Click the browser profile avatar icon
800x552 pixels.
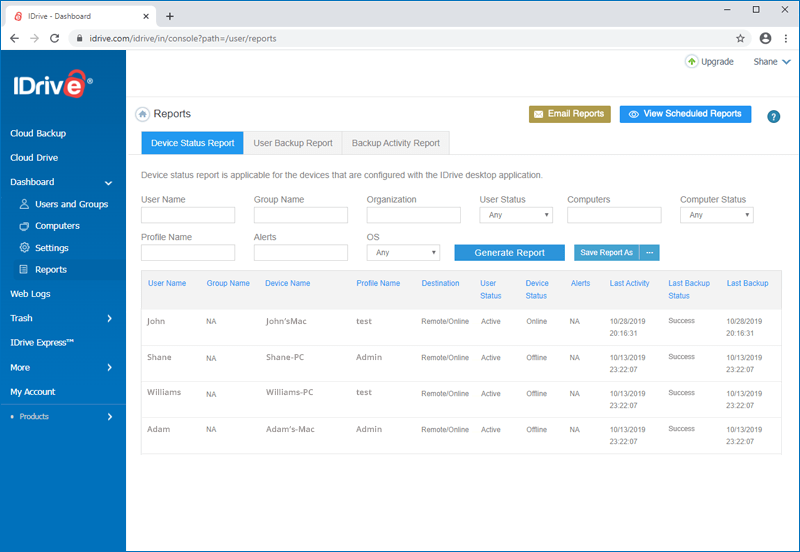click(765, 38)
